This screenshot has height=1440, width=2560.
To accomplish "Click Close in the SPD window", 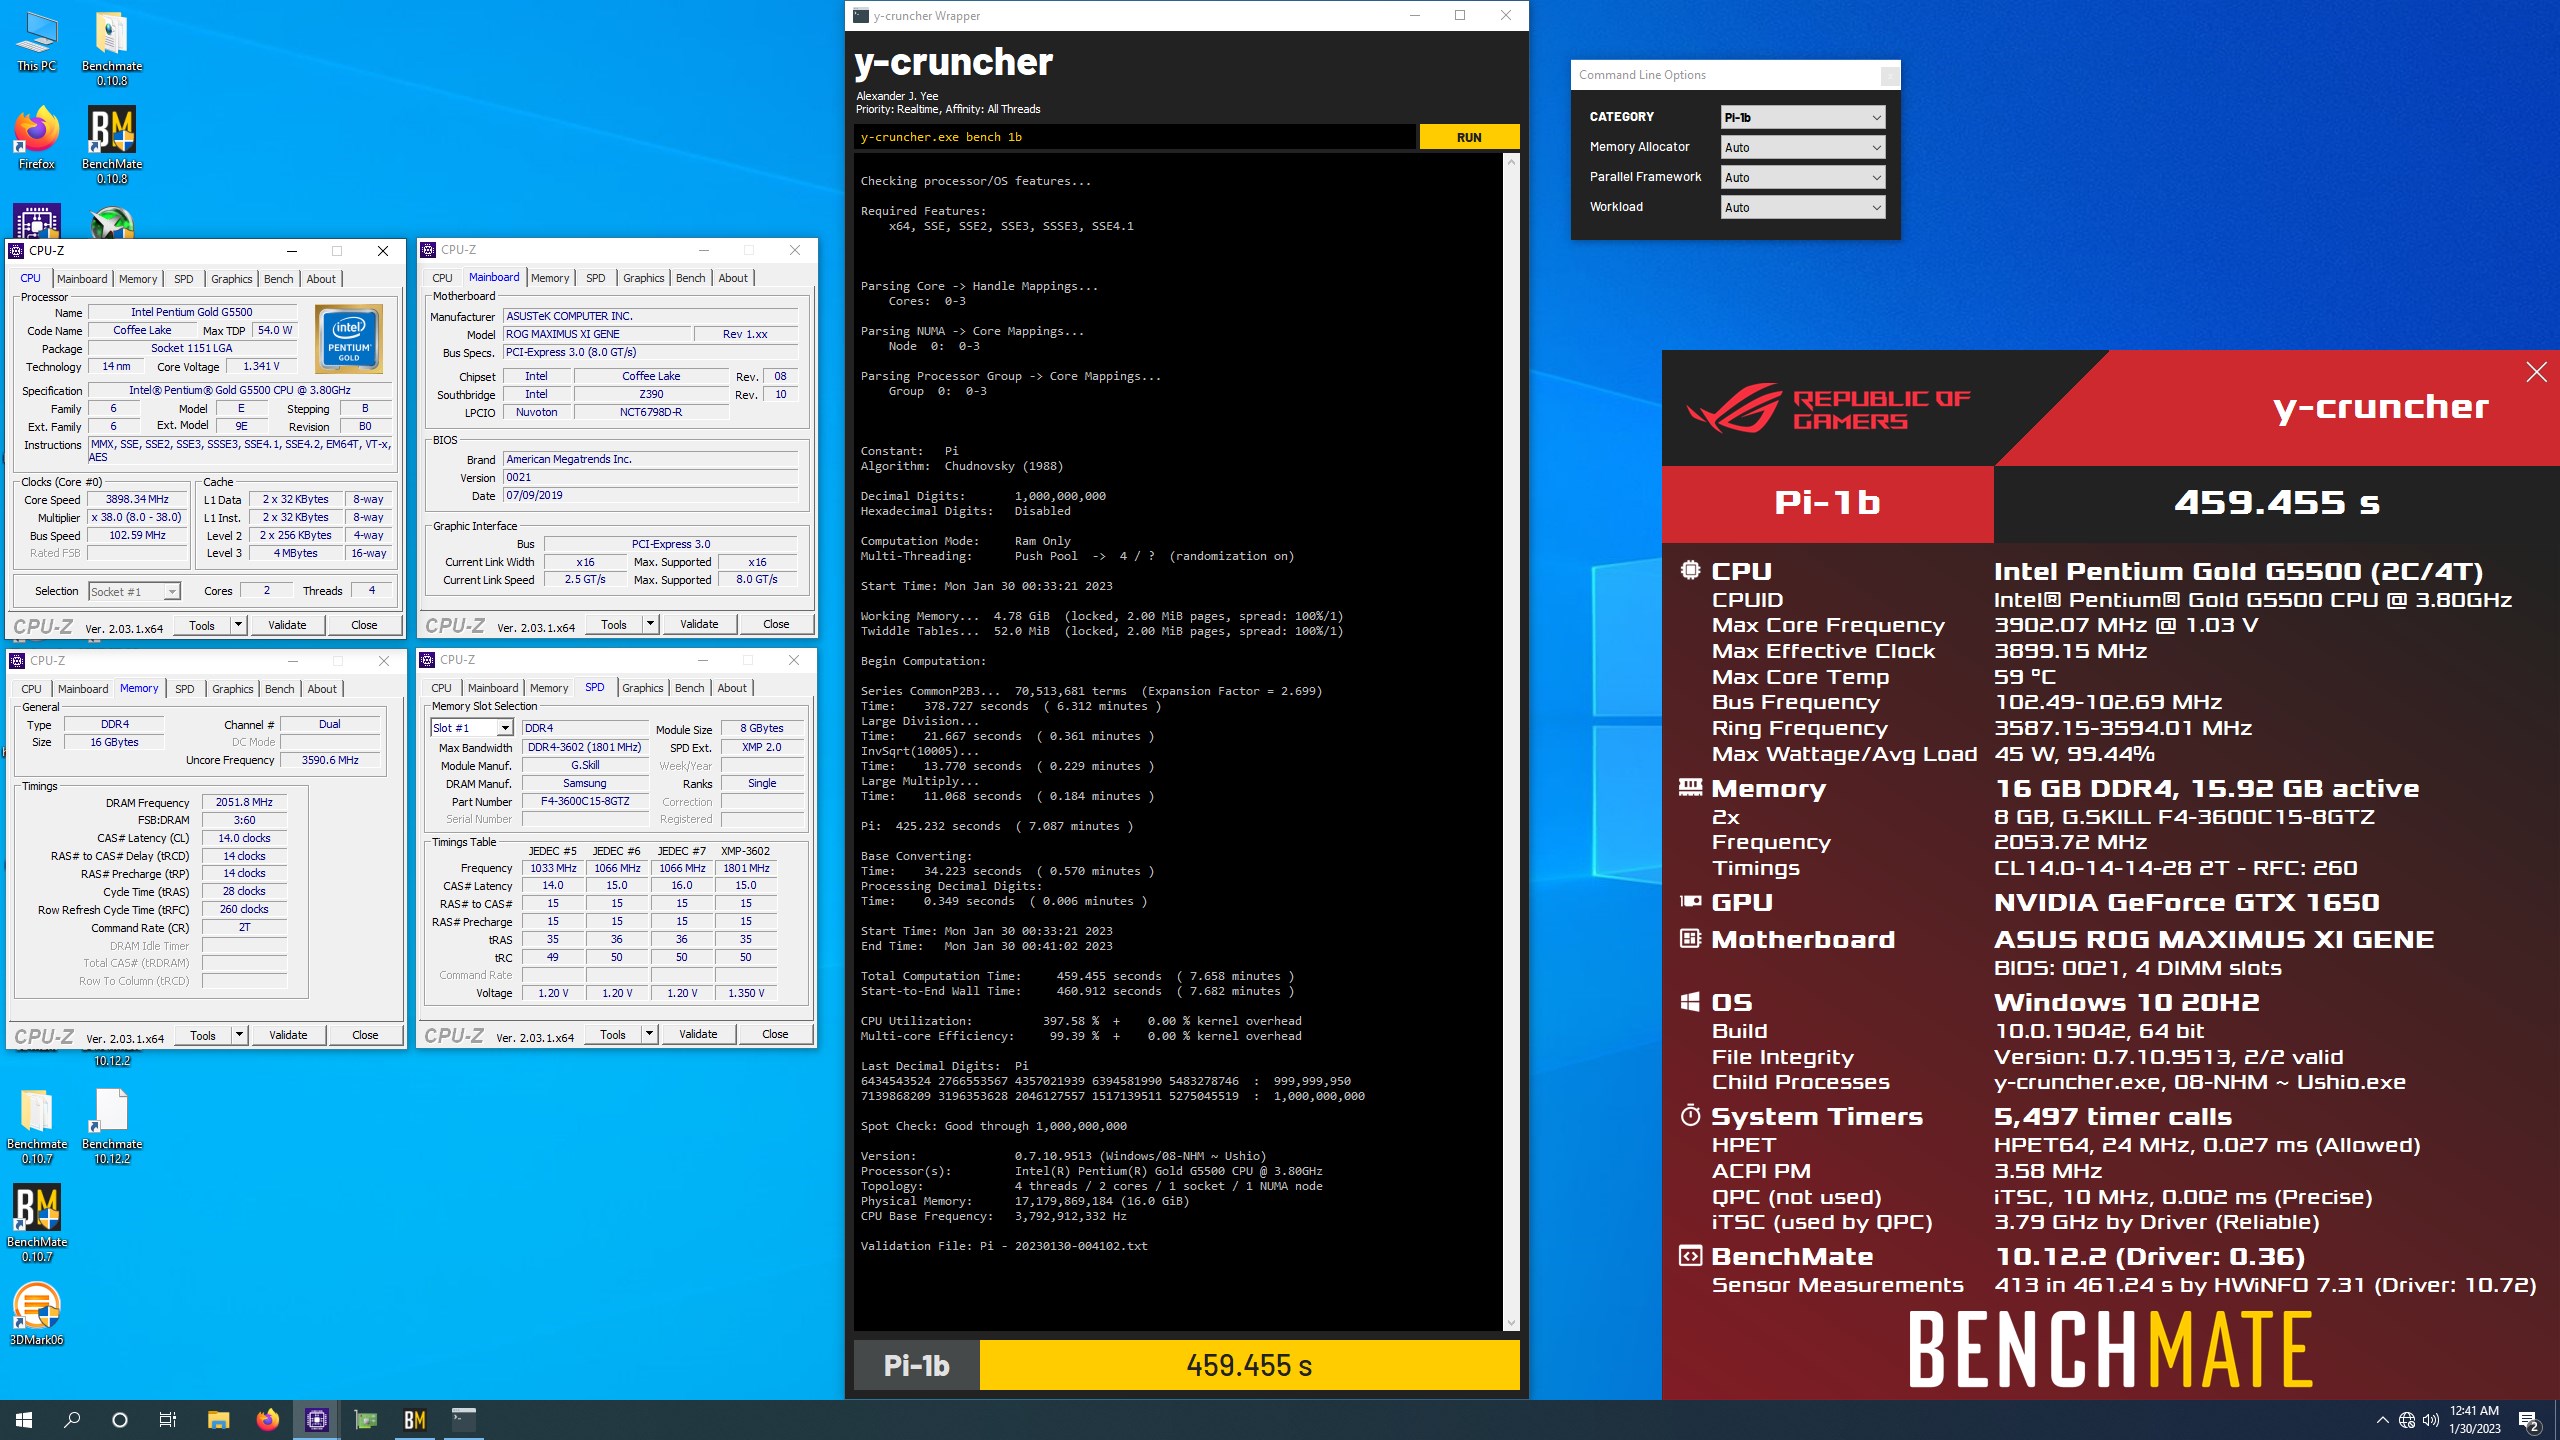I will pyautogui.click(x=775, y=1034).
